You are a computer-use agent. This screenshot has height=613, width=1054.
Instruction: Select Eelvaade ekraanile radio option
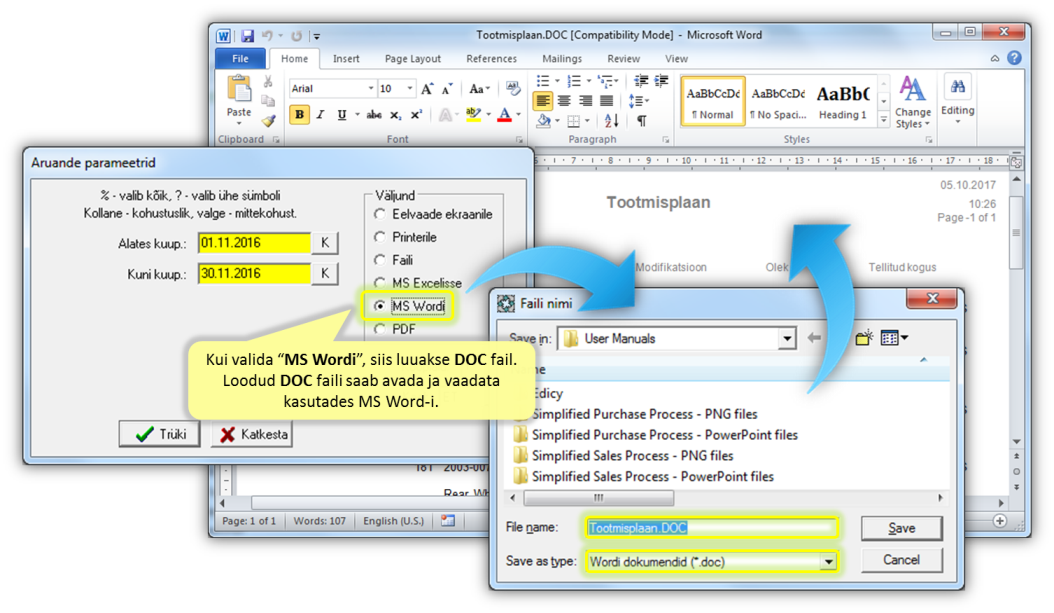[380, 214]
